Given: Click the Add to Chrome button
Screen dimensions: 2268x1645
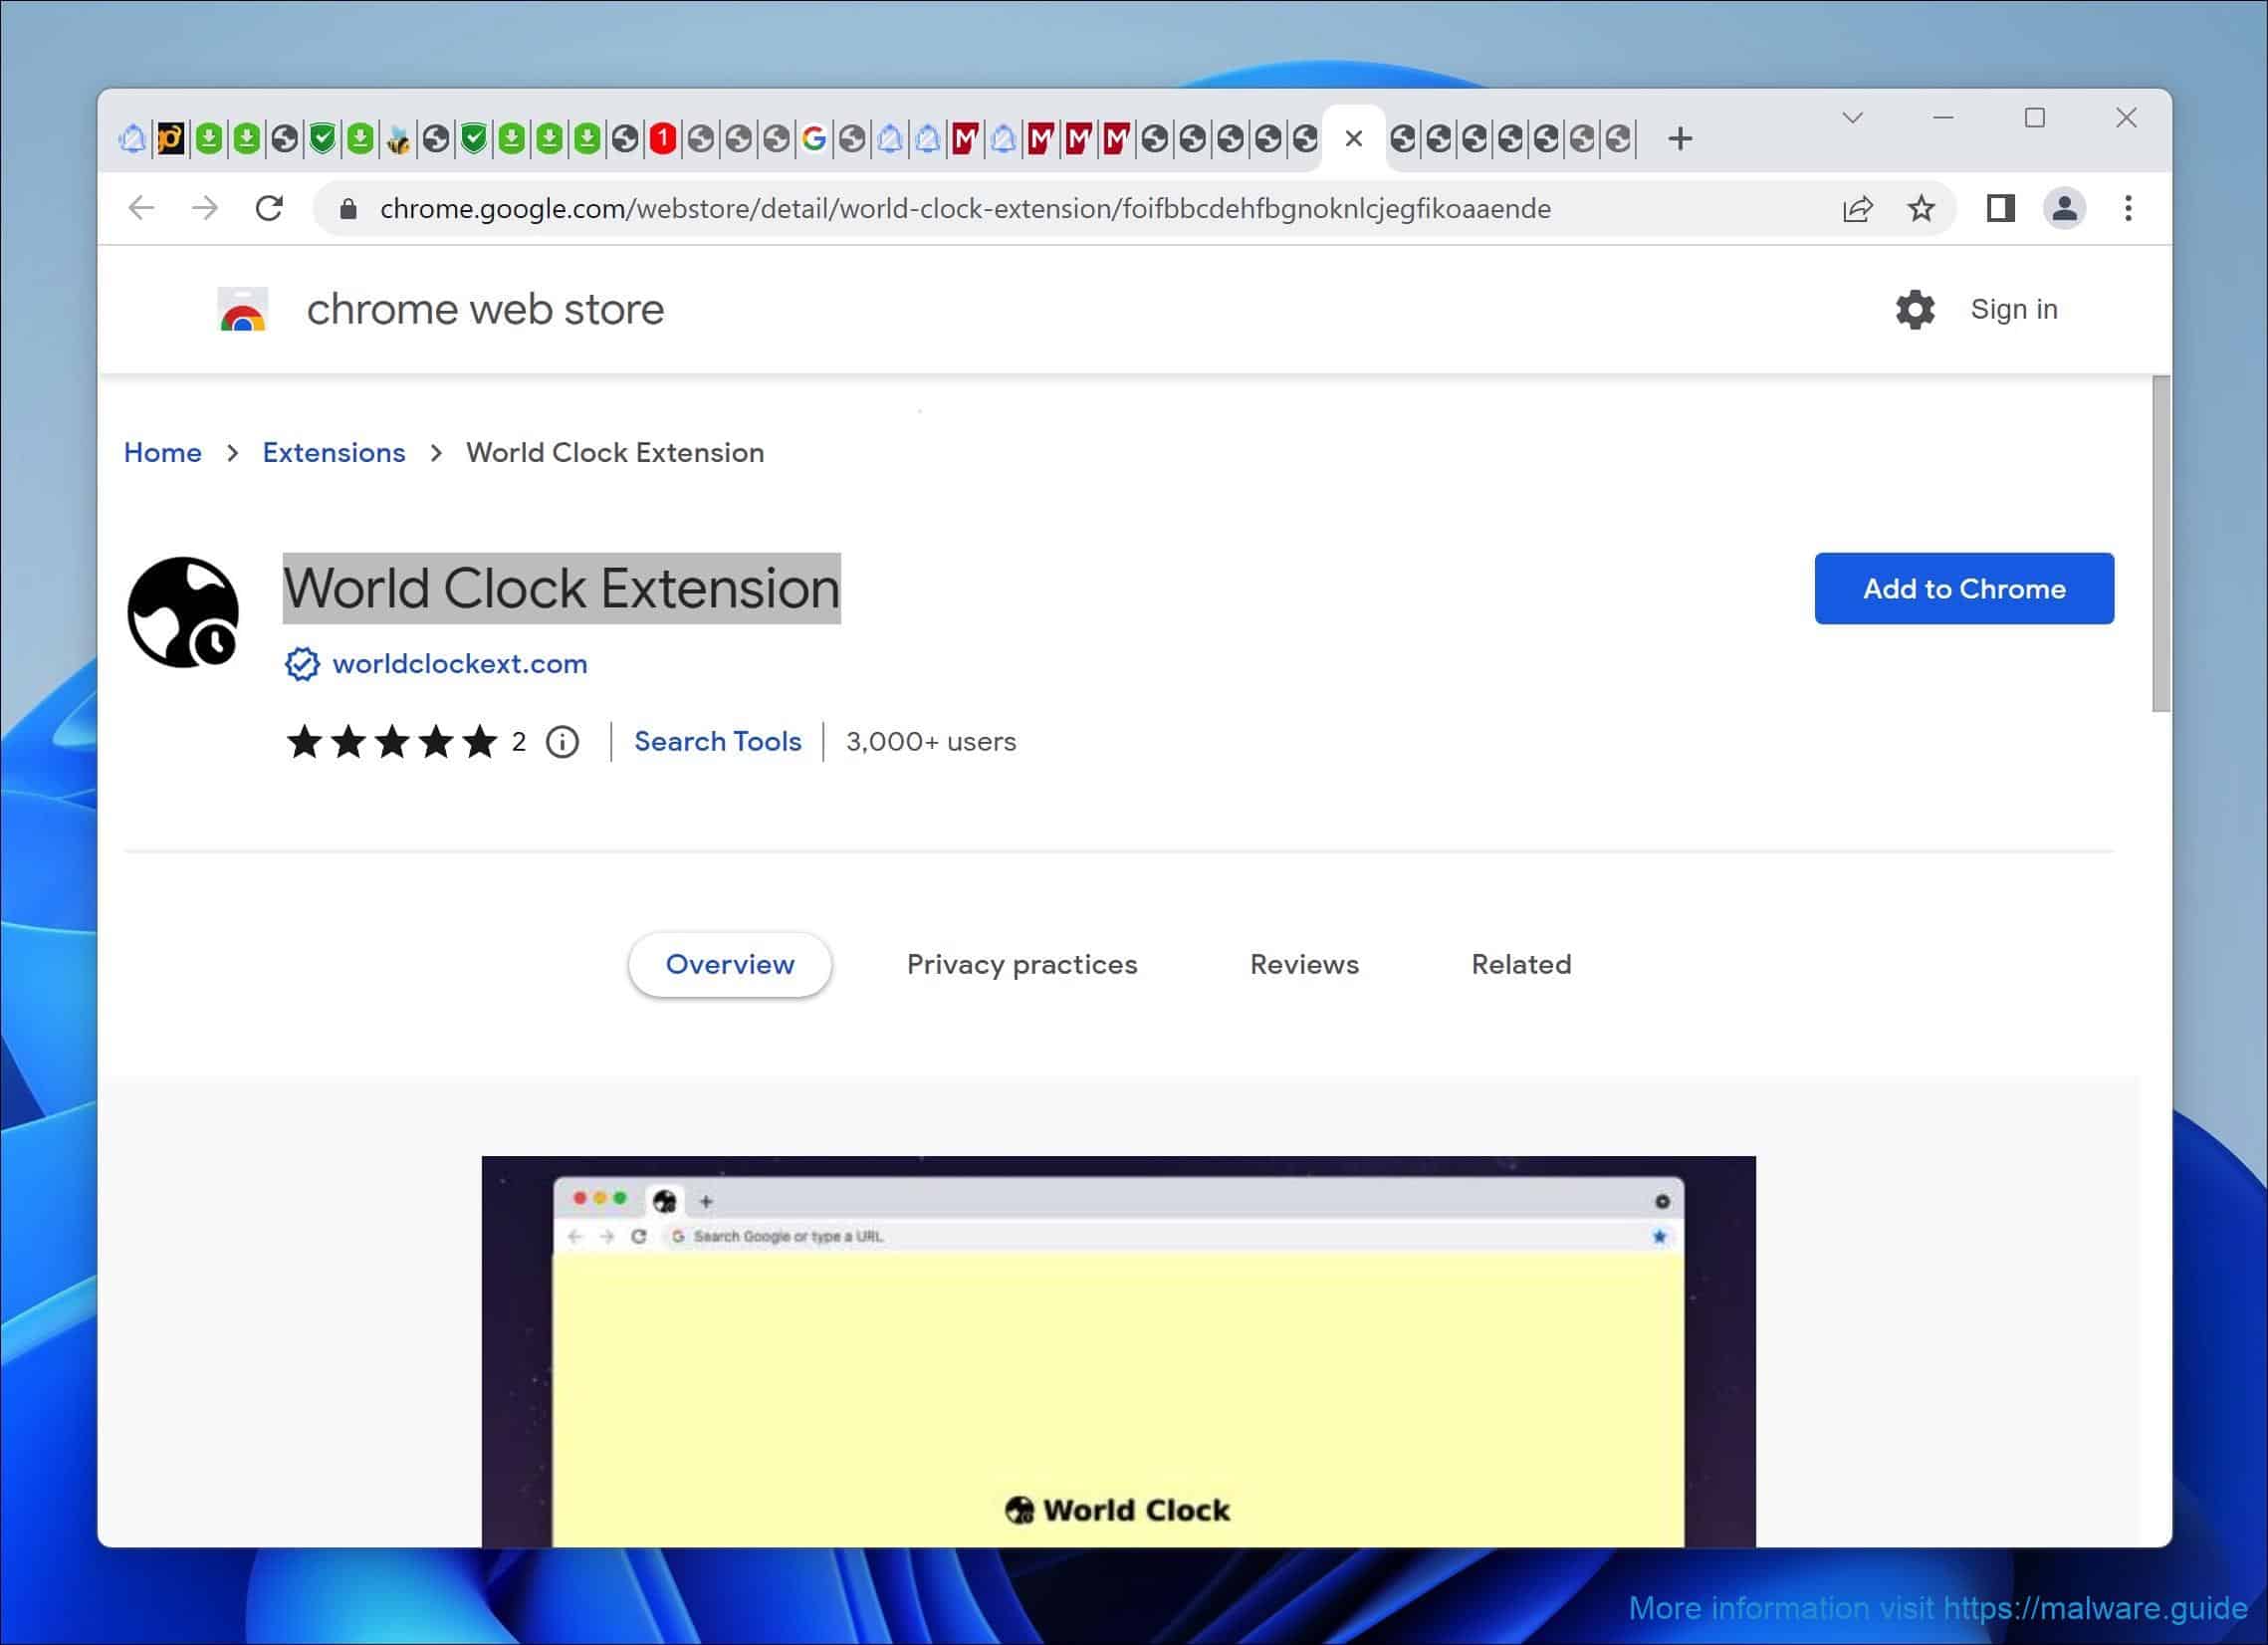Looking at the screenshot, I should point(1963,588).
